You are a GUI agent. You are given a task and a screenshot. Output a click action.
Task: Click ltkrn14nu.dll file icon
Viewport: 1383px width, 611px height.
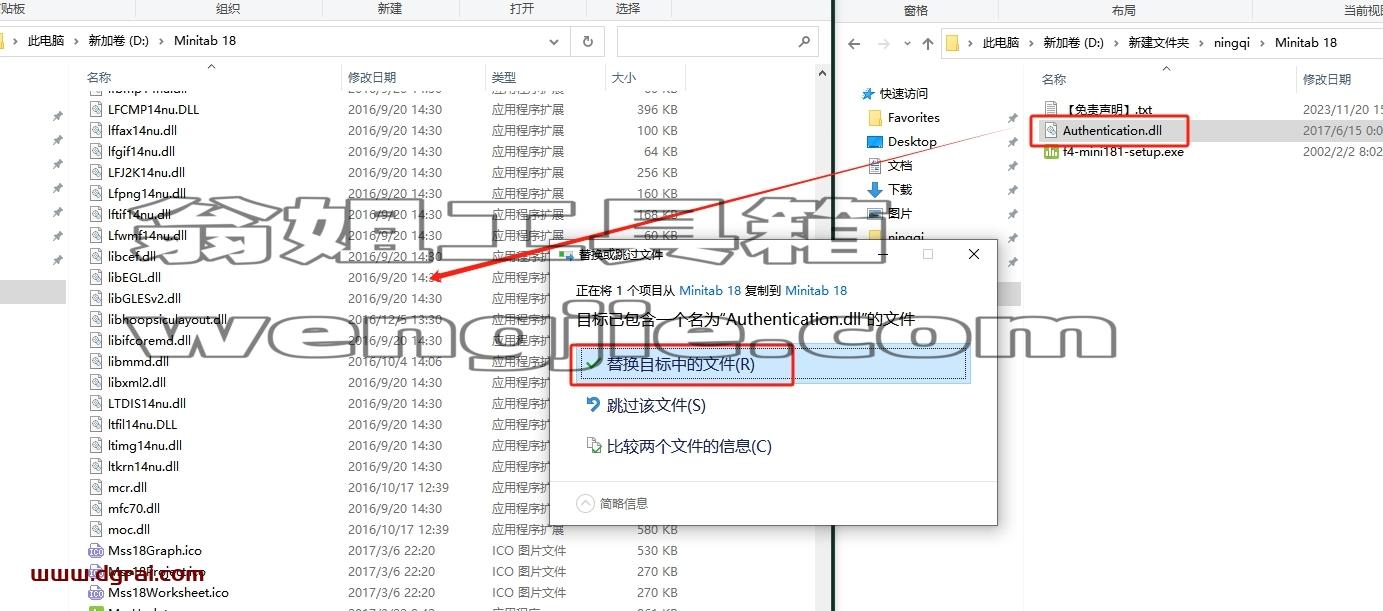pyautogui.click(x=96, y=466)
